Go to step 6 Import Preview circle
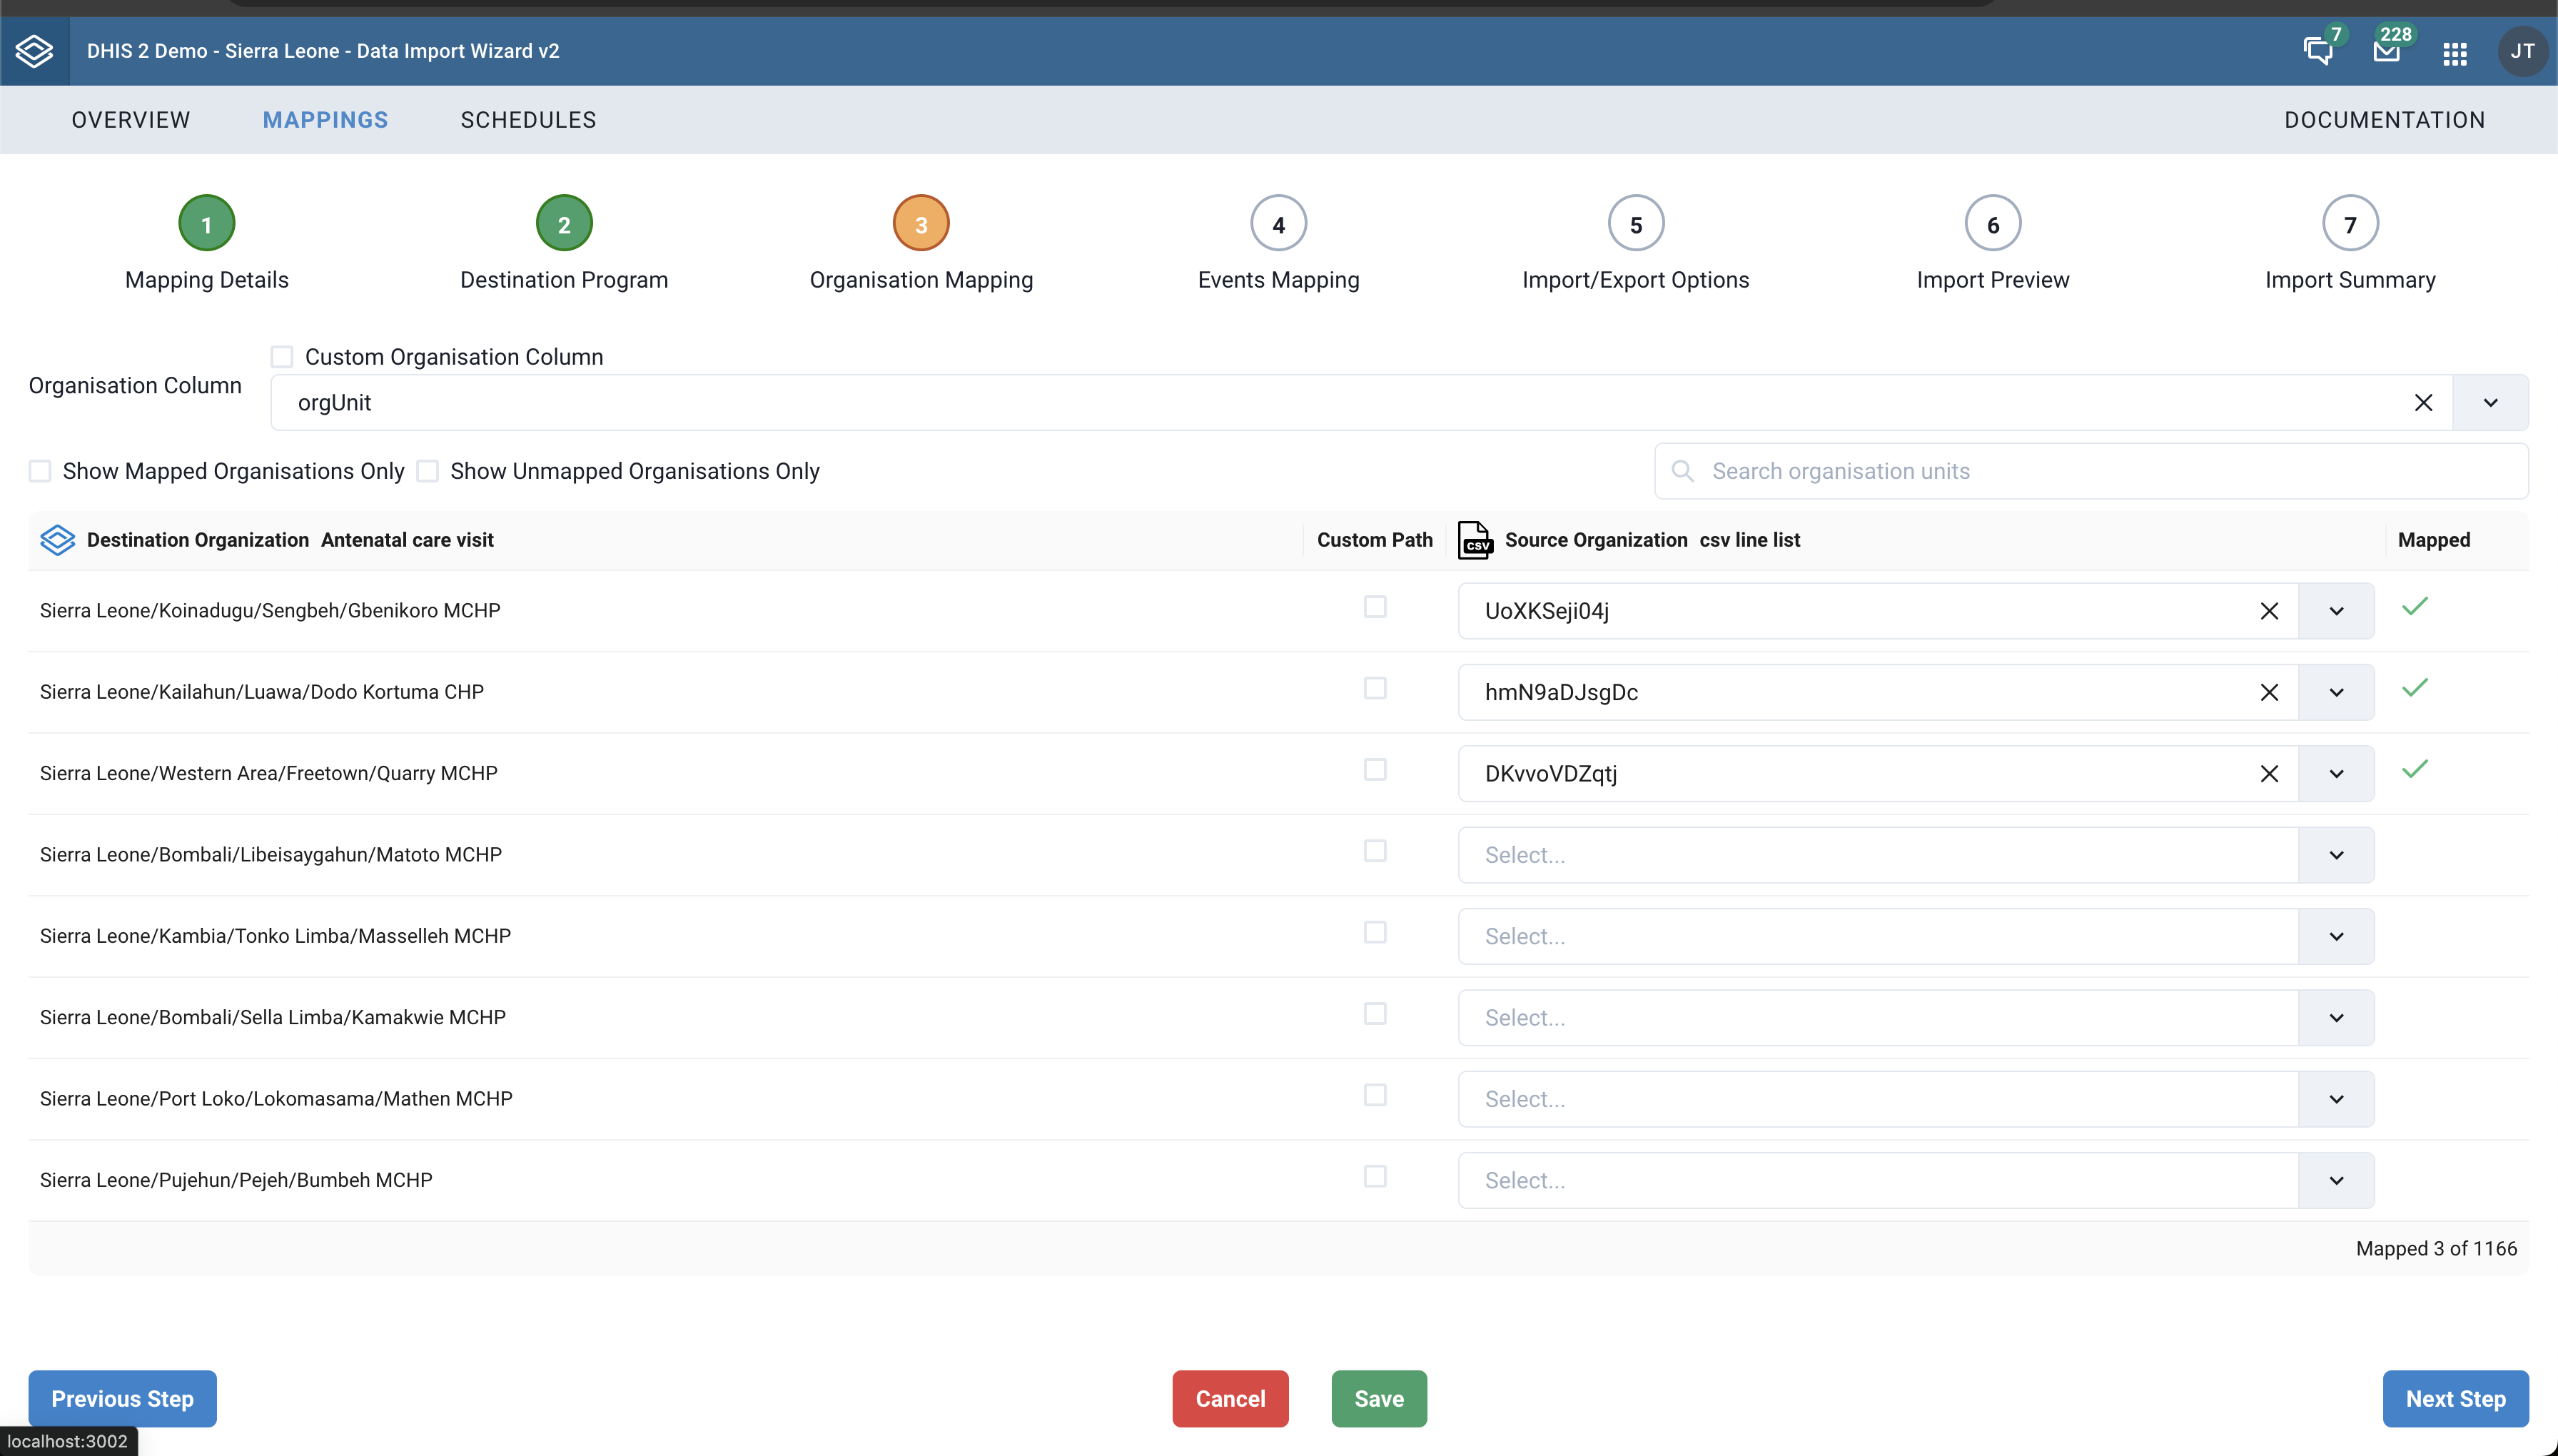 coord(1993,224)
